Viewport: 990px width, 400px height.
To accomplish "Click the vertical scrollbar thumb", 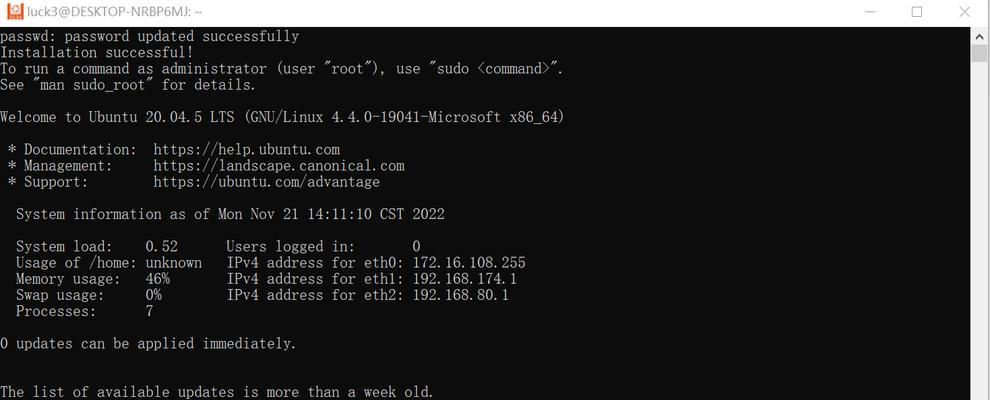I will click(979, 54).
